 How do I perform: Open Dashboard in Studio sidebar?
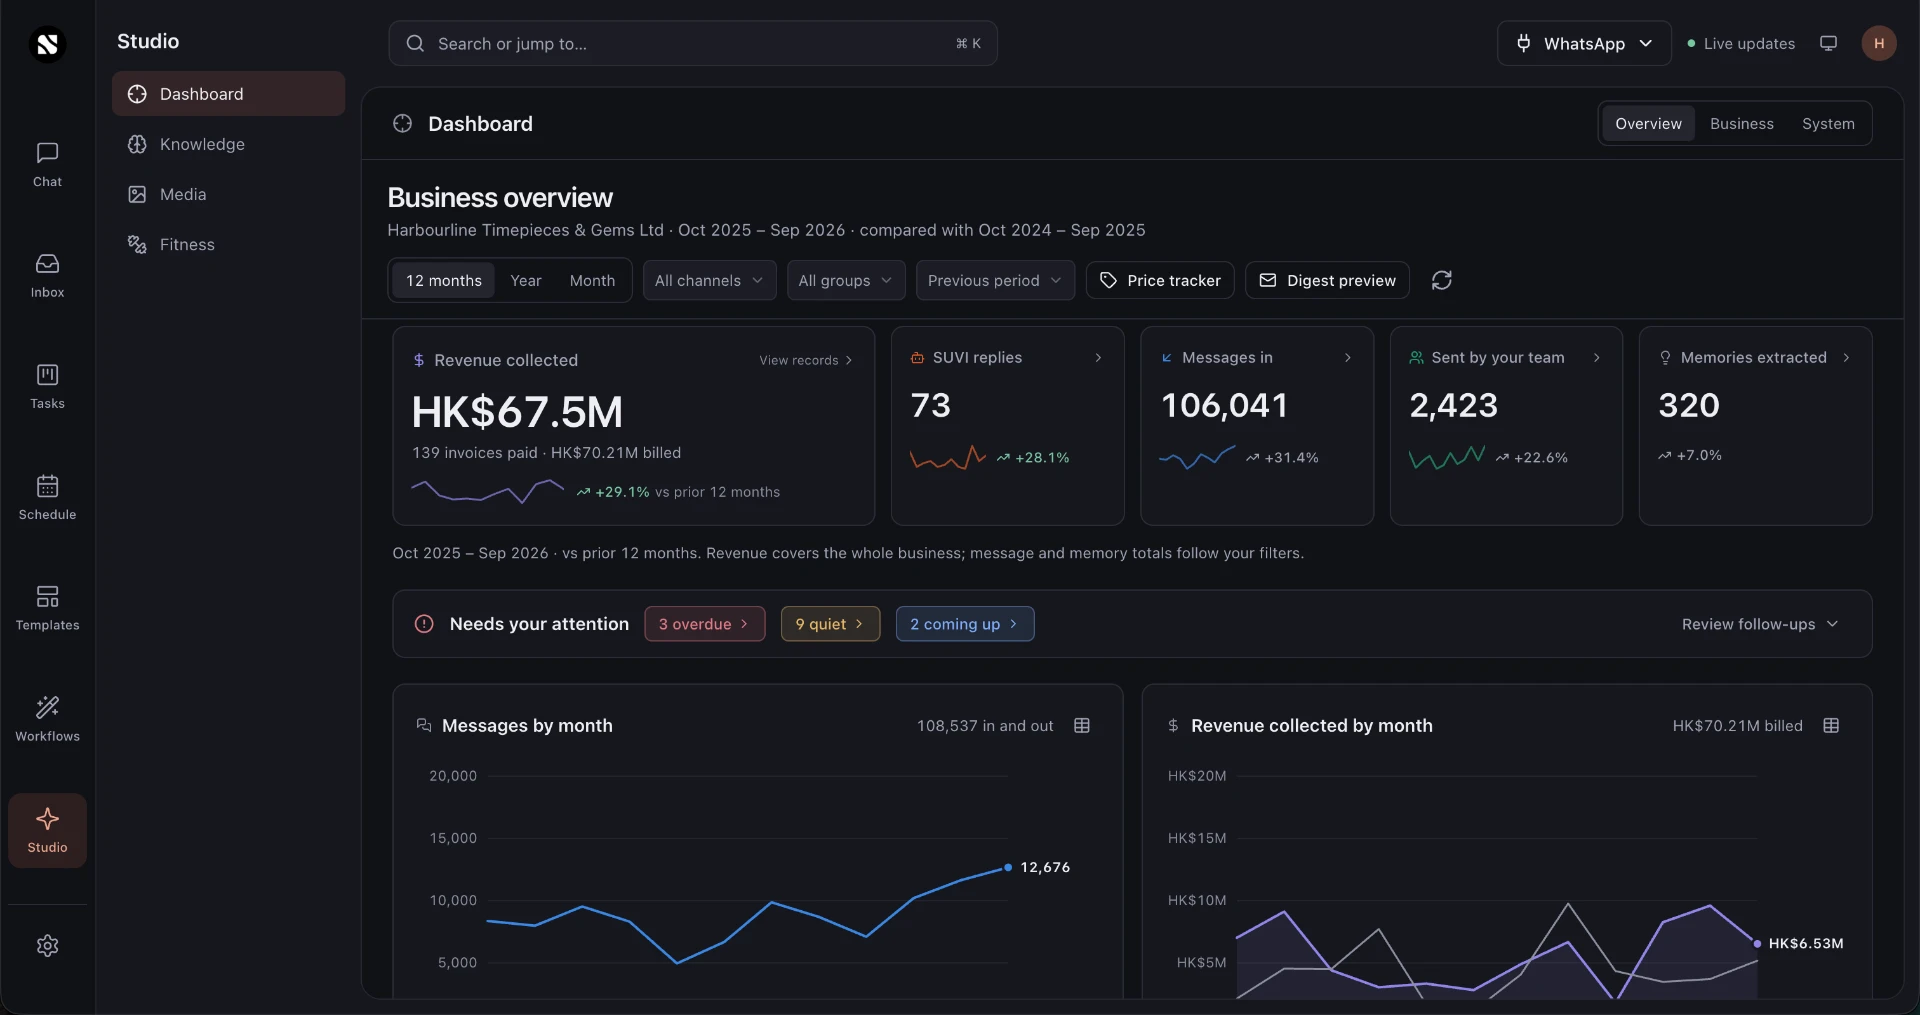point(228,94)
